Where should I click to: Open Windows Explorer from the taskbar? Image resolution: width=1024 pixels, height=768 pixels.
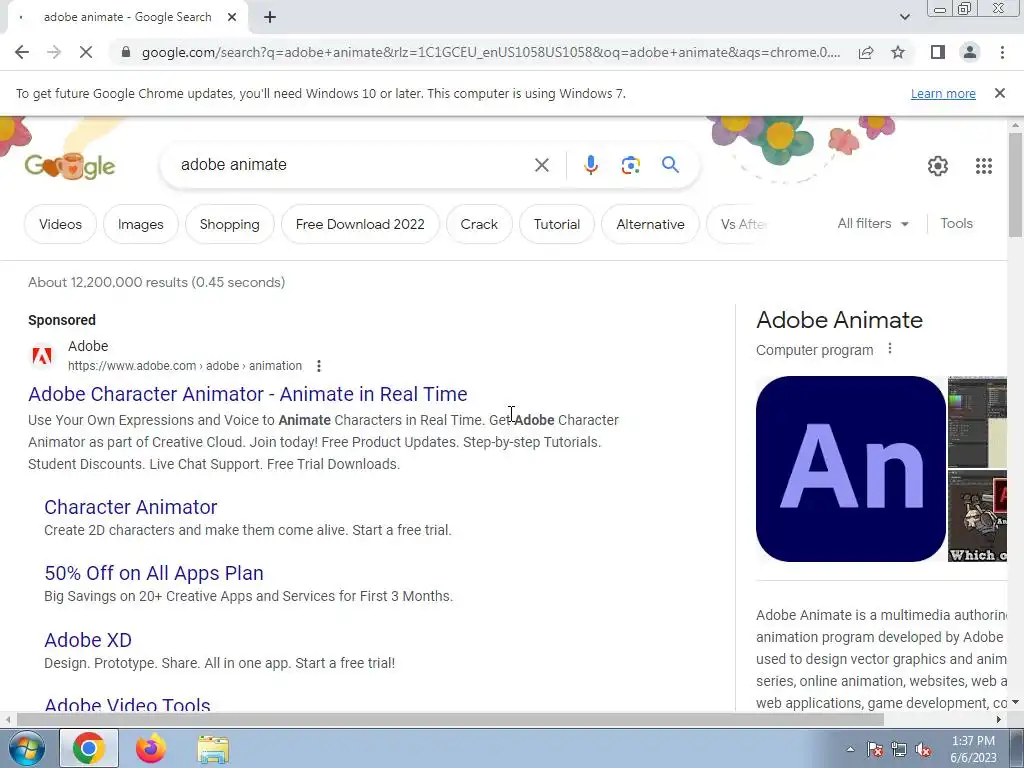tap(213, 749)
